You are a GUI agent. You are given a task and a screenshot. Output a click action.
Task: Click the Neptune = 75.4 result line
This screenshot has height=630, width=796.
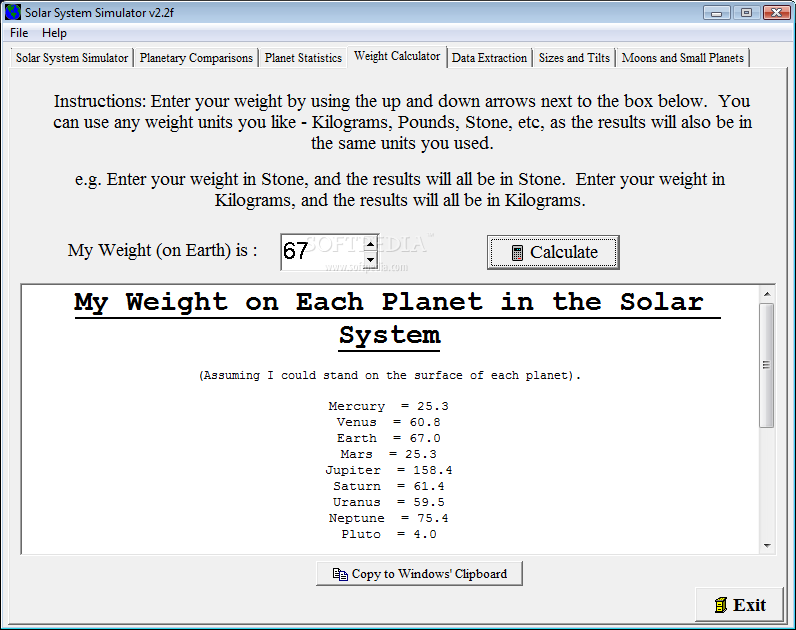[x=388, y=518]
